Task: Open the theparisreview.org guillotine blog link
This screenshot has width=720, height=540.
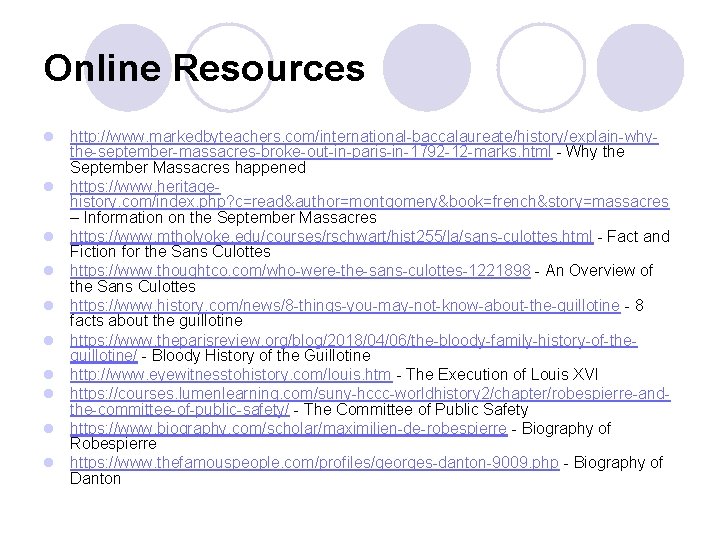Action: [354, 348]
